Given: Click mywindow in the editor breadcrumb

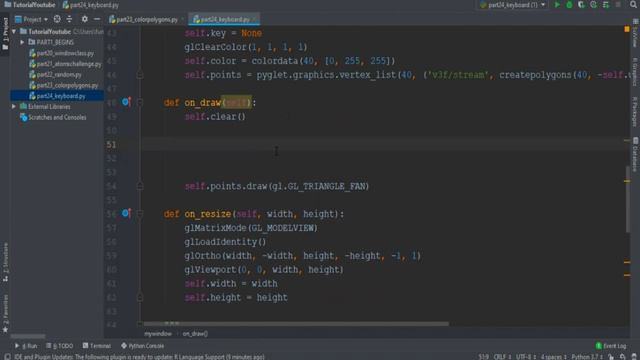Looking at the screenshot, I should [158, 333].
